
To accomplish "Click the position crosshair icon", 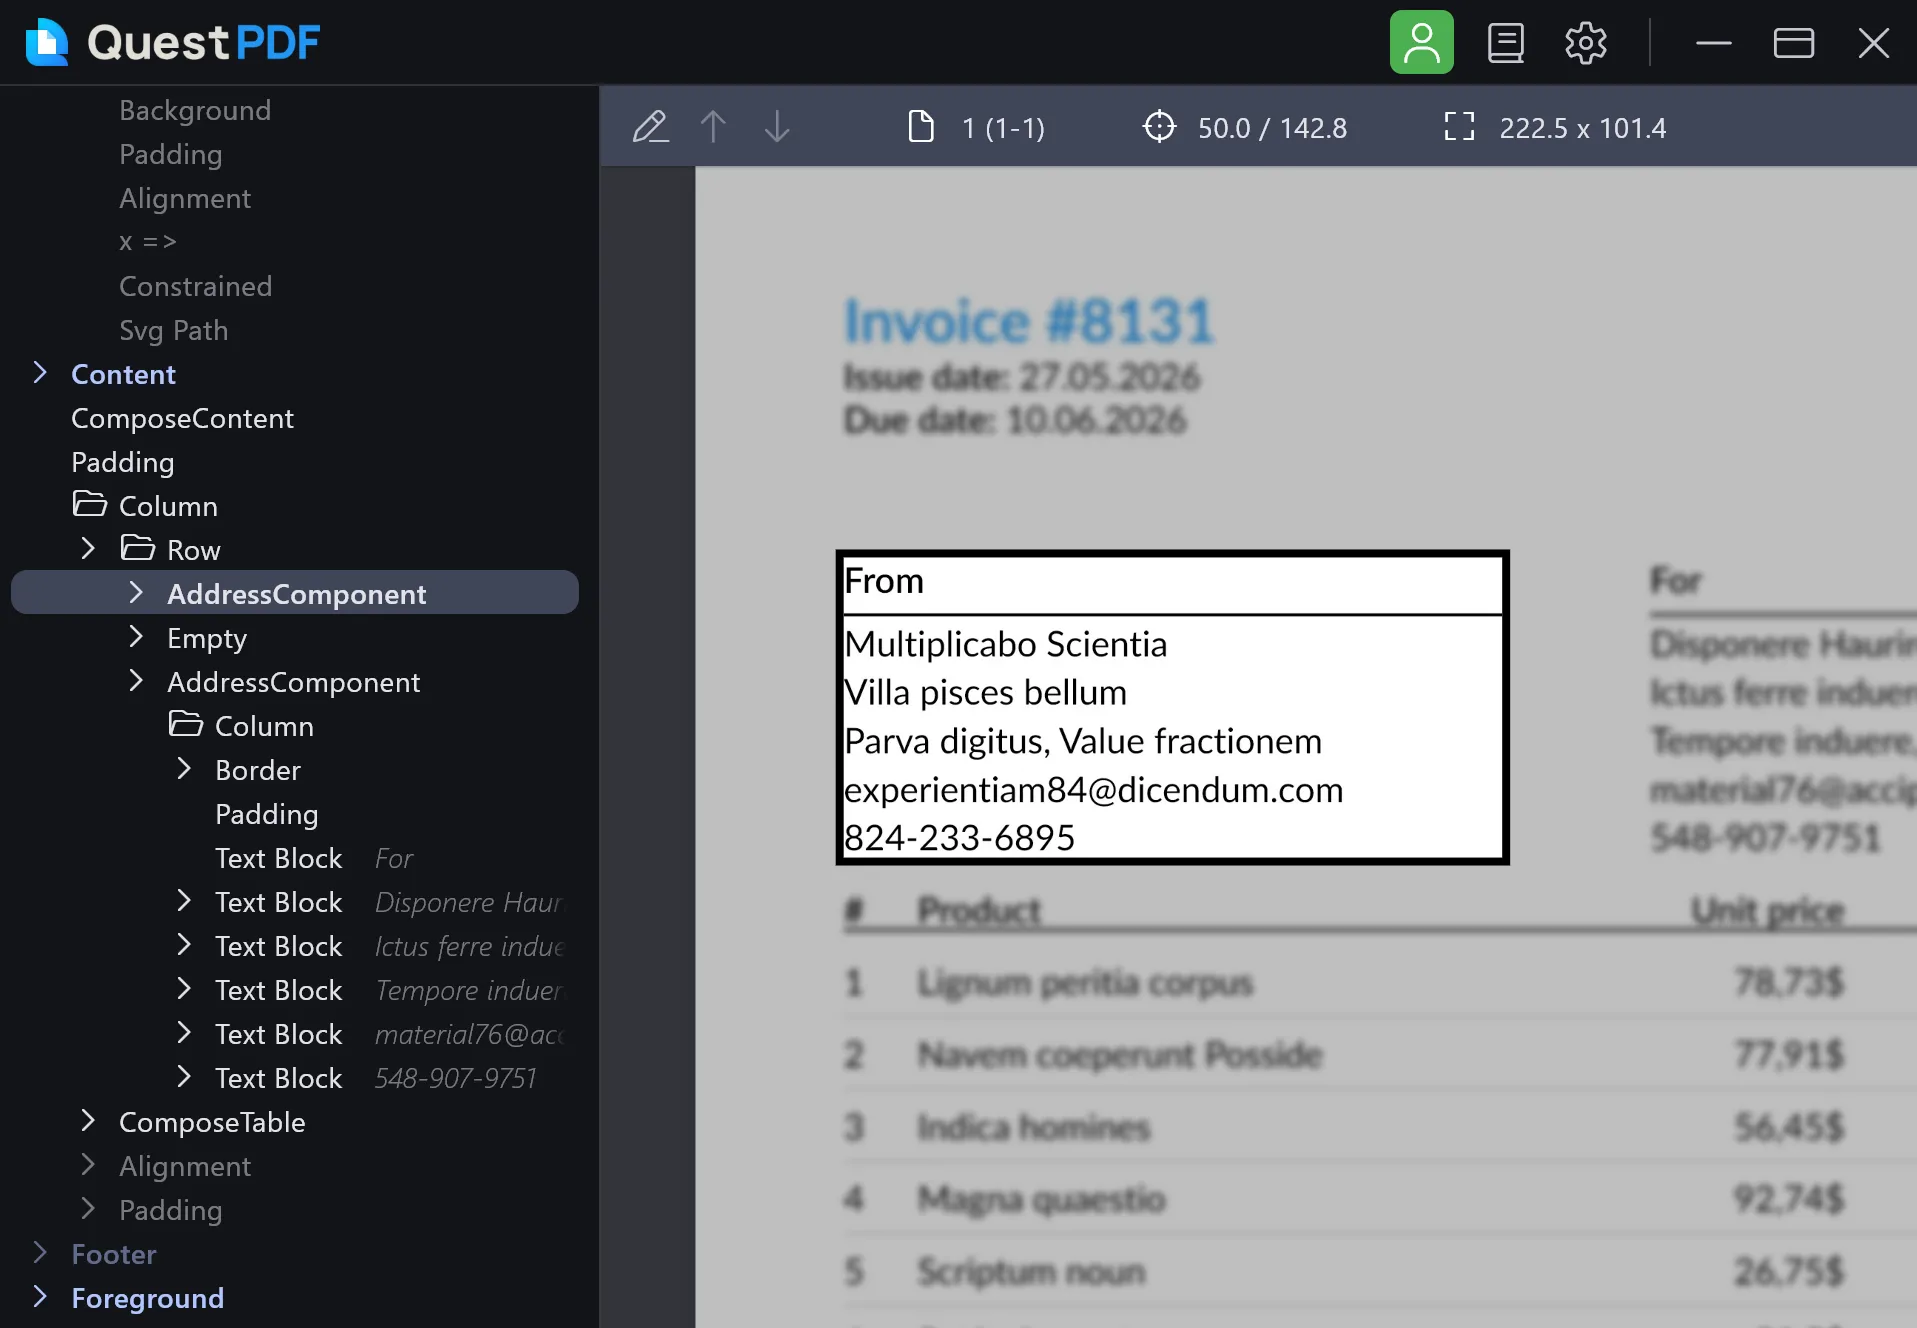I will [x=1159, y=127].
